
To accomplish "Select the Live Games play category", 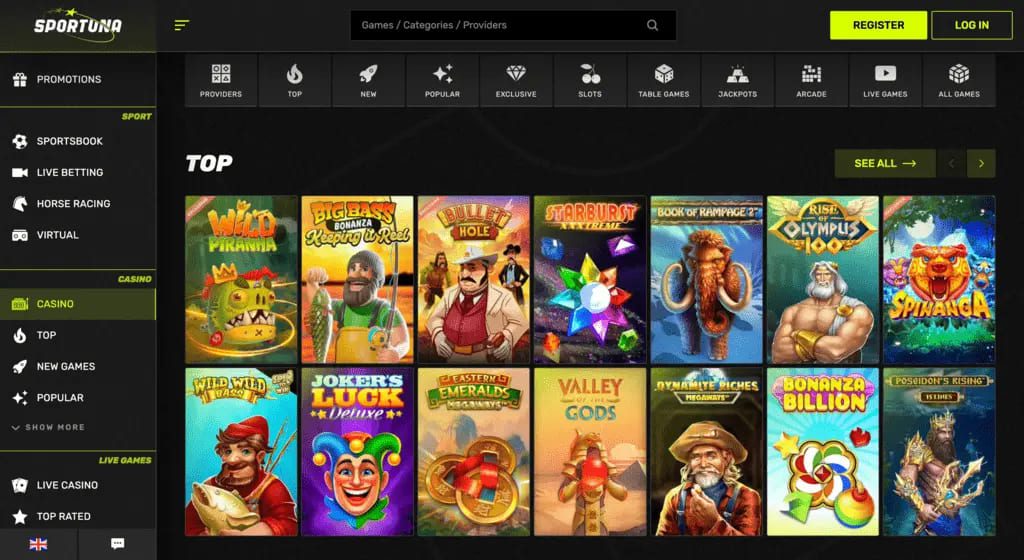I will (885, 80).
